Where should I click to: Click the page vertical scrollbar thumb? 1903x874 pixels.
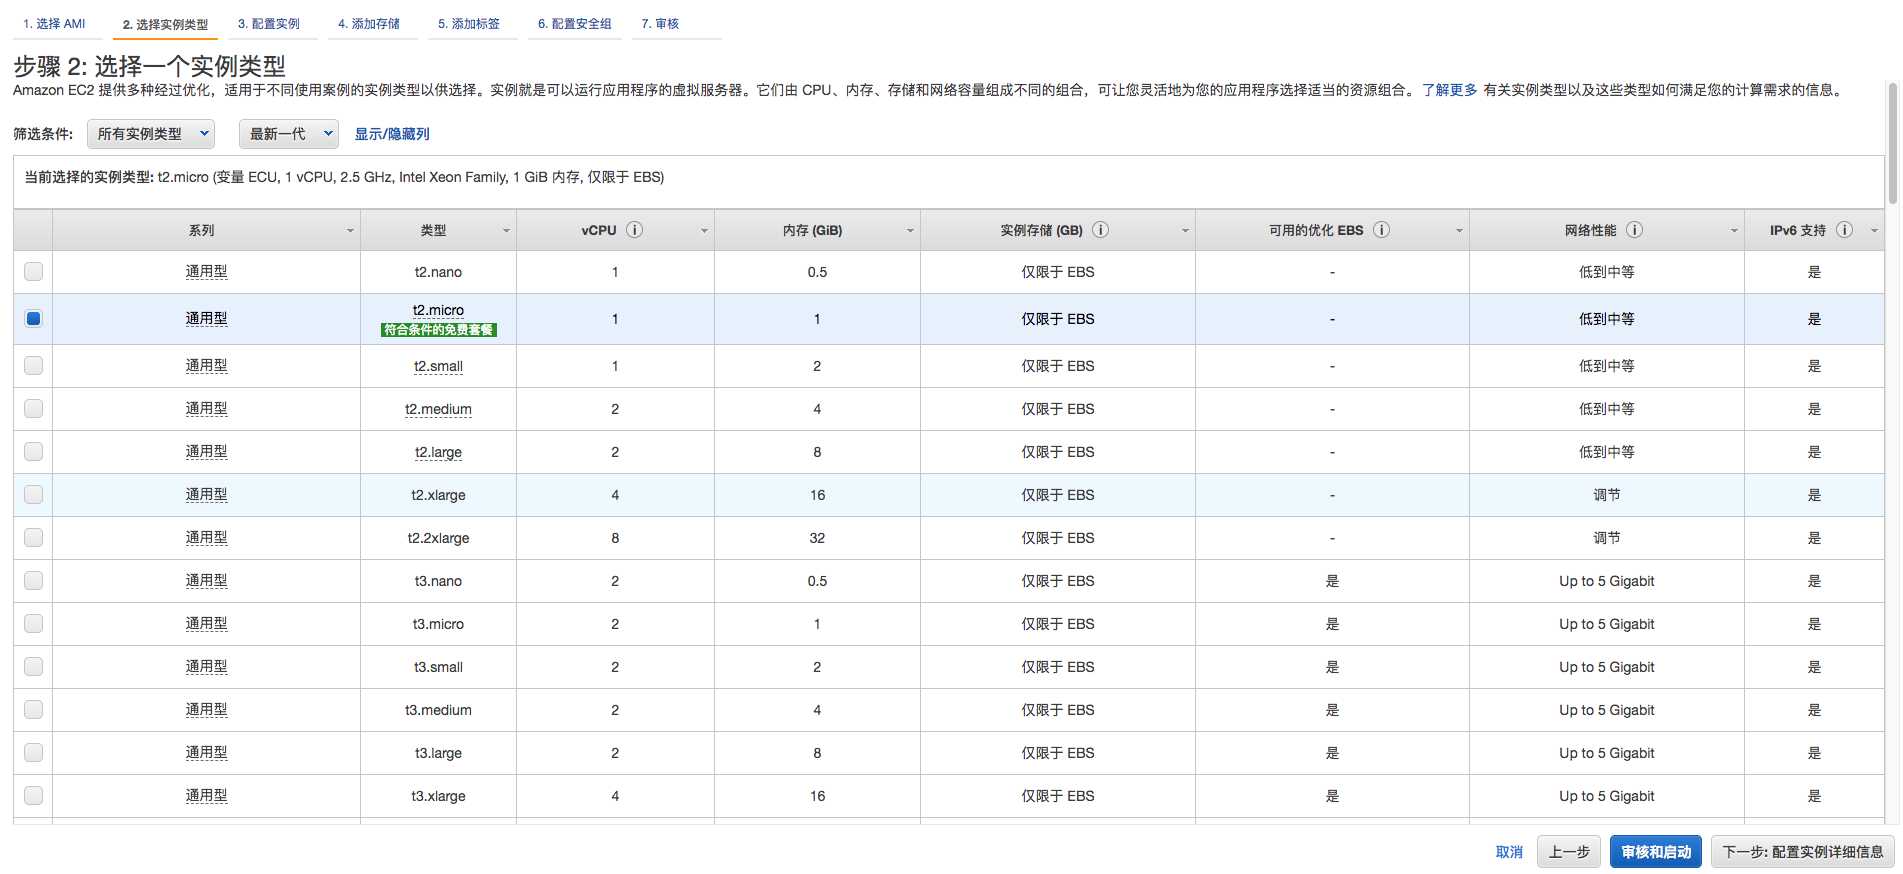1892,143
